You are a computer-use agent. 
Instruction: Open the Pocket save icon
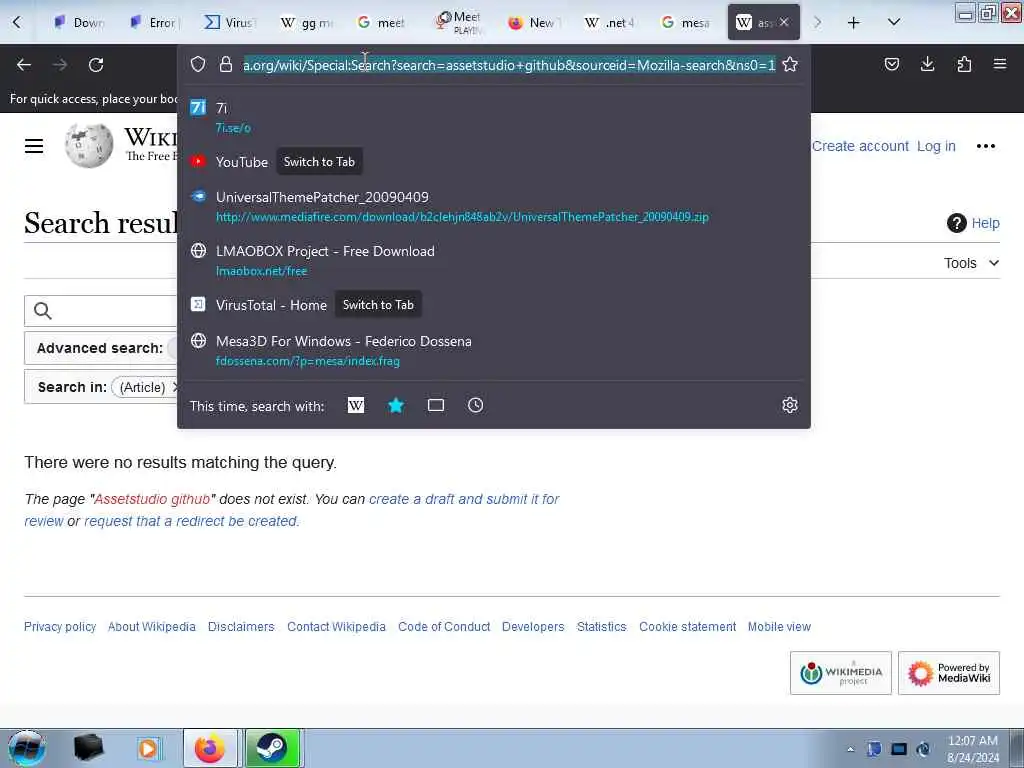[x=891, y=64]
